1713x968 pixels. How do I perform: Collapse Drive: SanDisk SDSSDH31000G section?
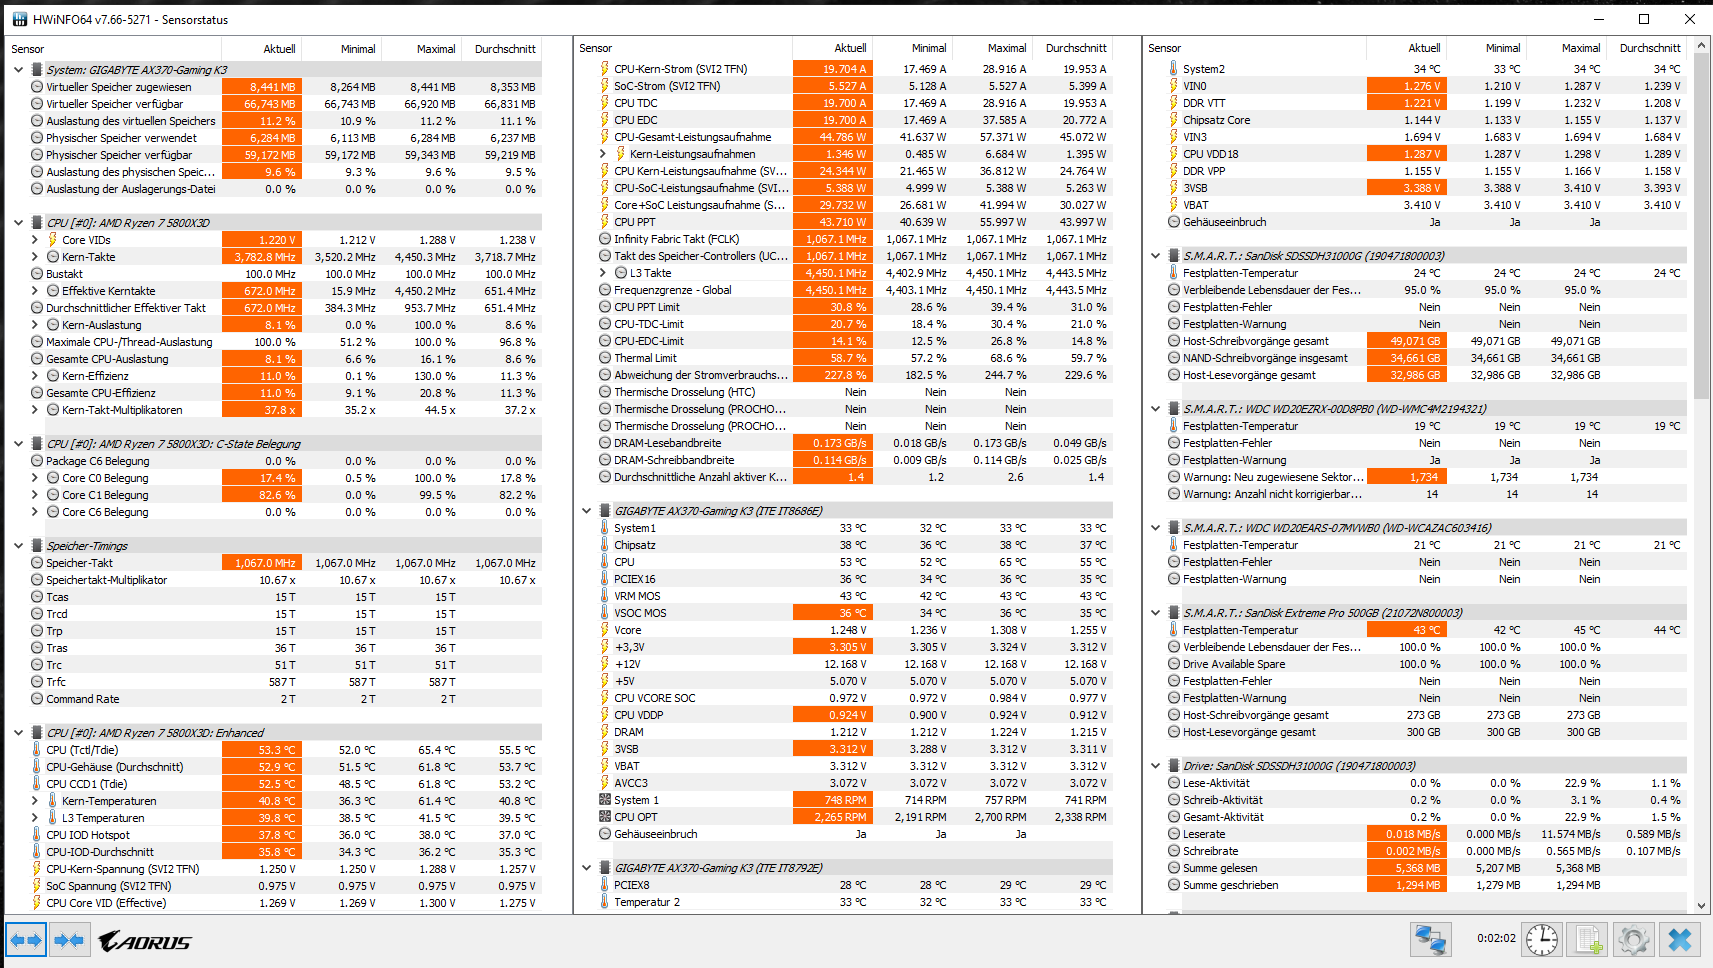pos(1156,766)
